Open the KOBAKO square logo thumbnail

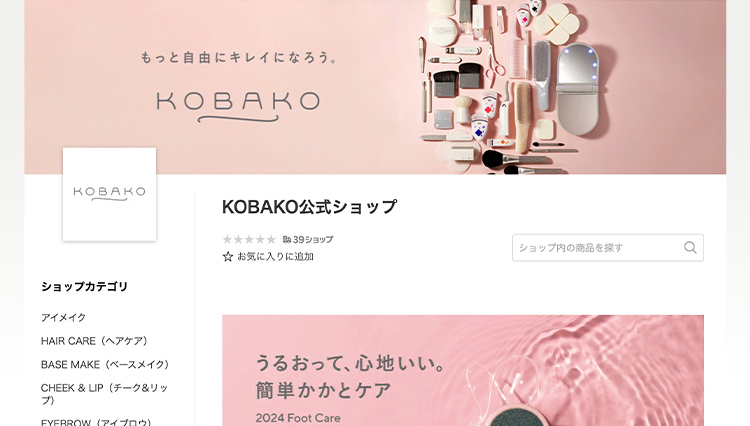click(110, 194)
